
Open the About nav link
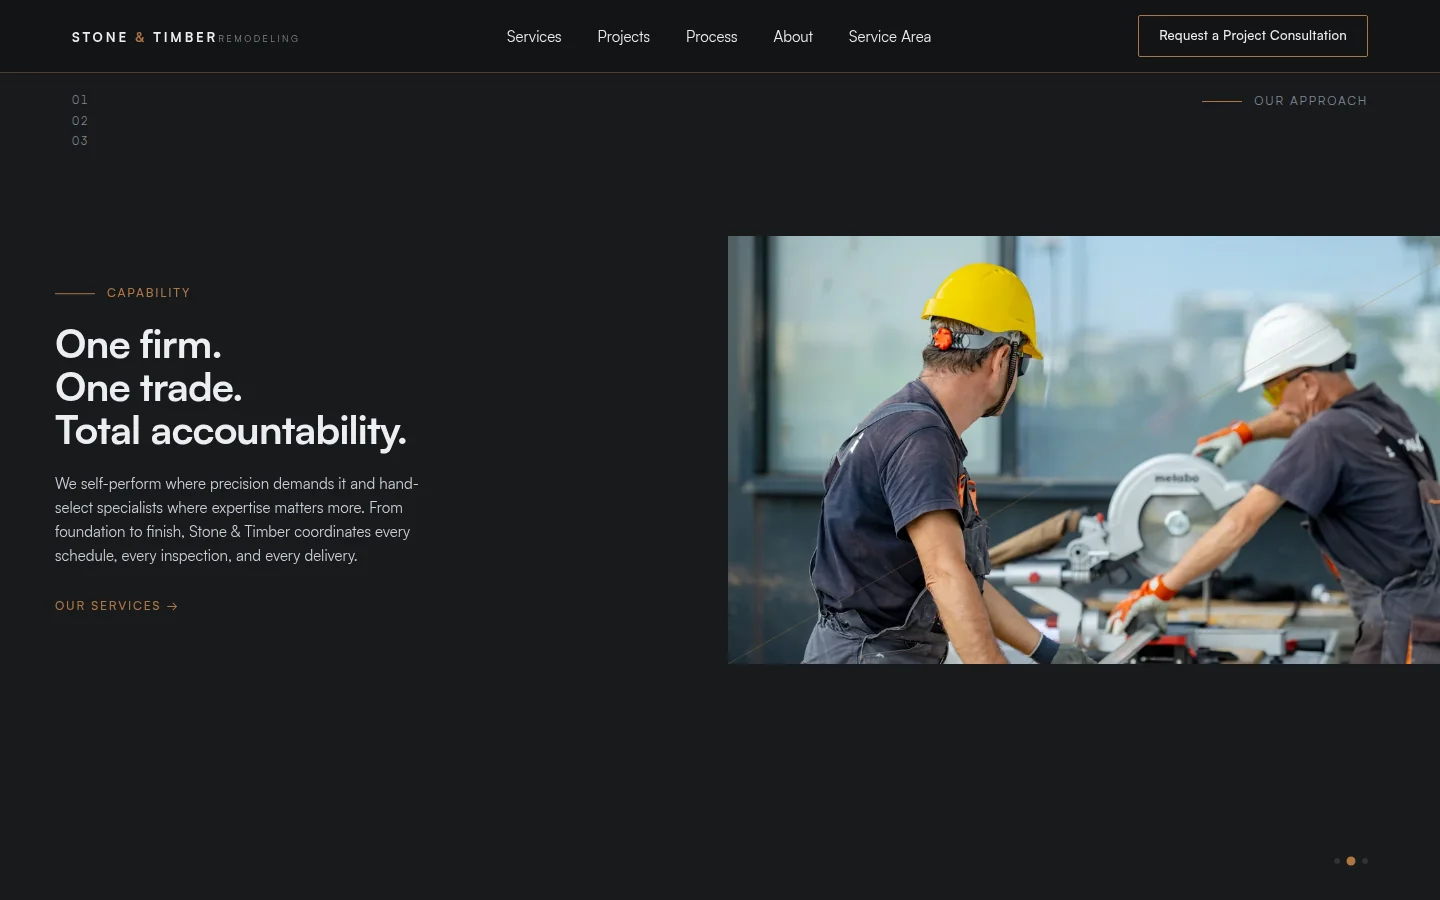(792, 37)
